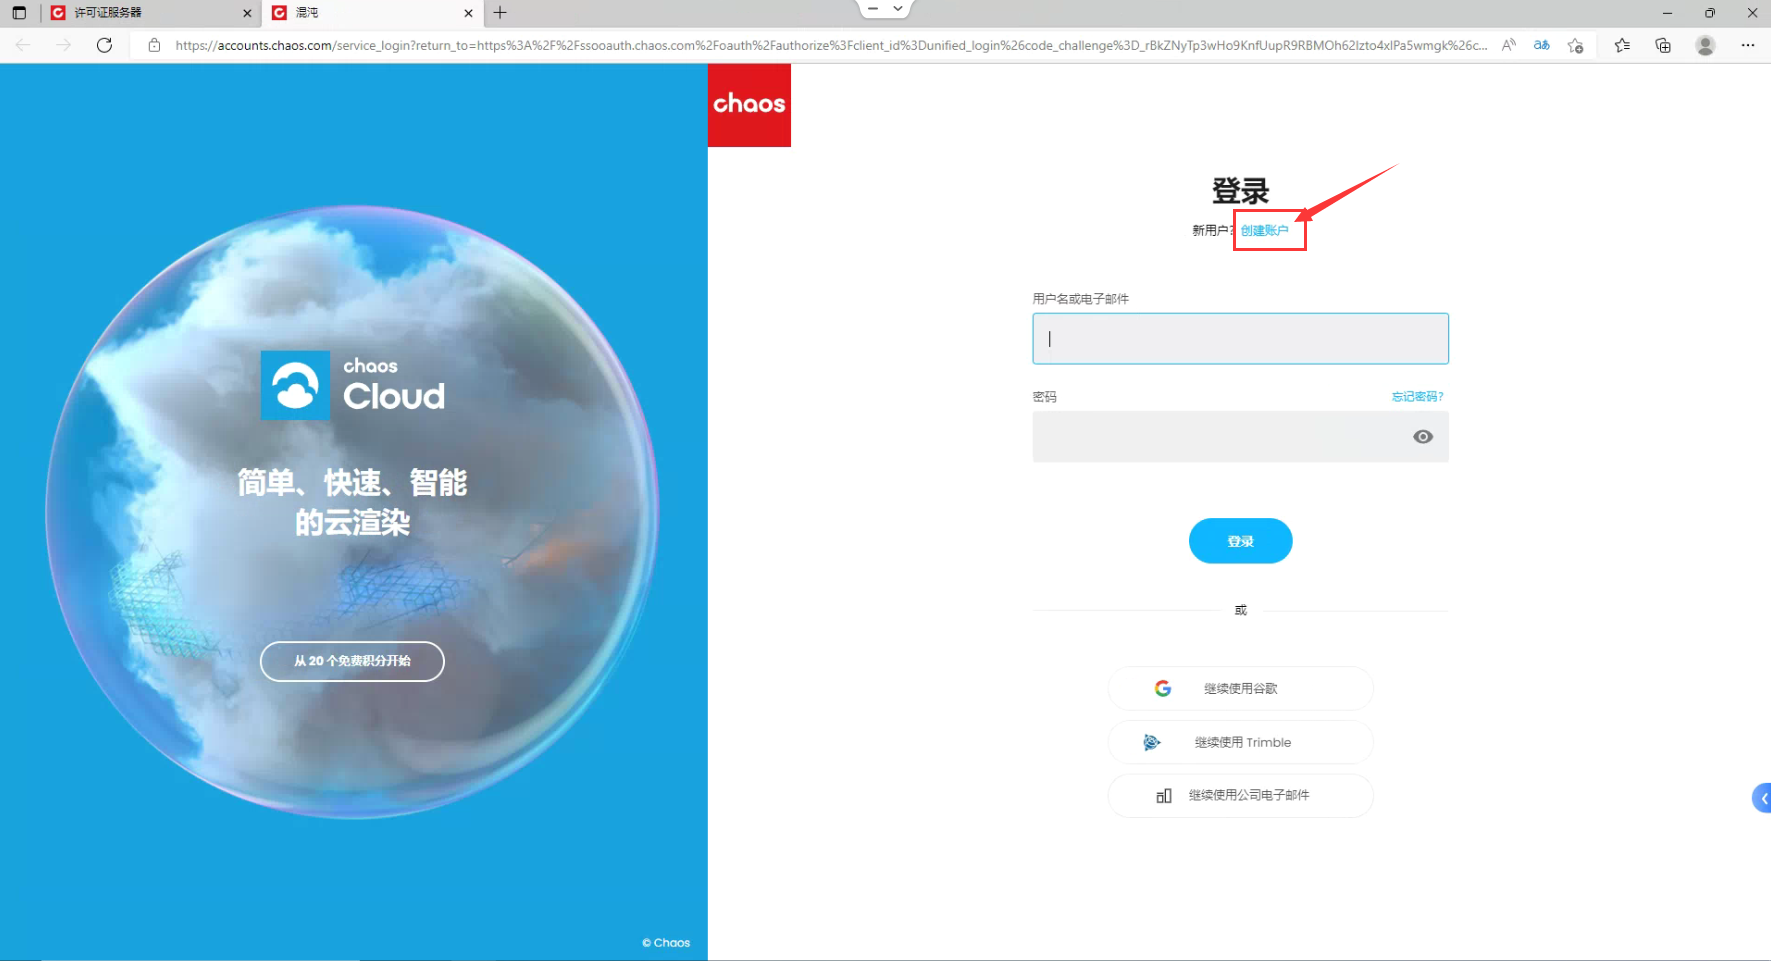Click 继续使用谷歌 button
Screen dimensions: 1771x961
[x=1240, y=688]
